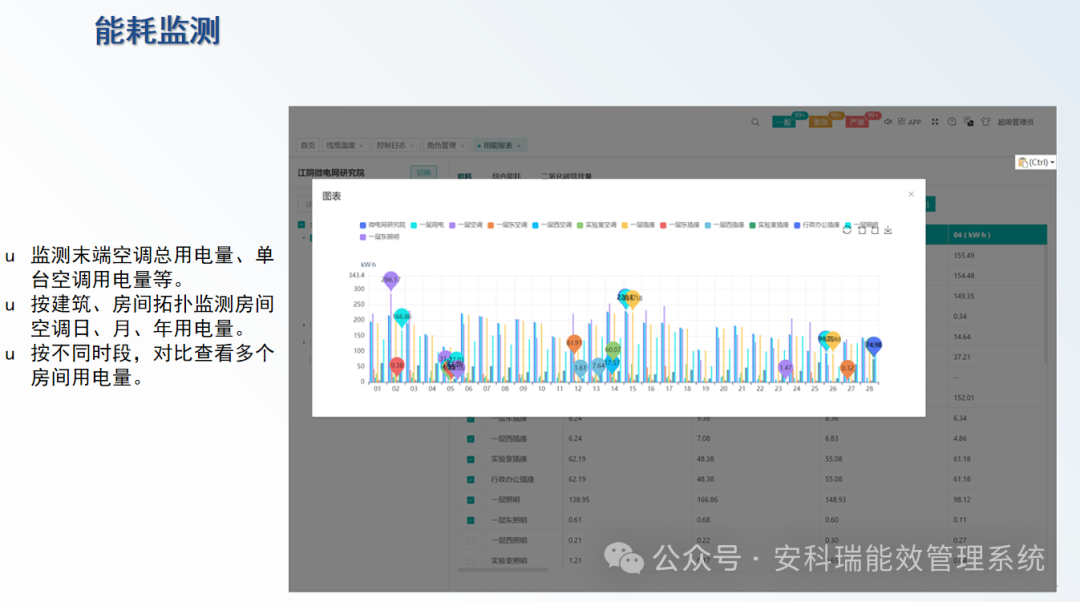This screenshot has height=602, width=1080.
Task: Toggle 一层用电 legend series
Action: click(x=427, y=225)
